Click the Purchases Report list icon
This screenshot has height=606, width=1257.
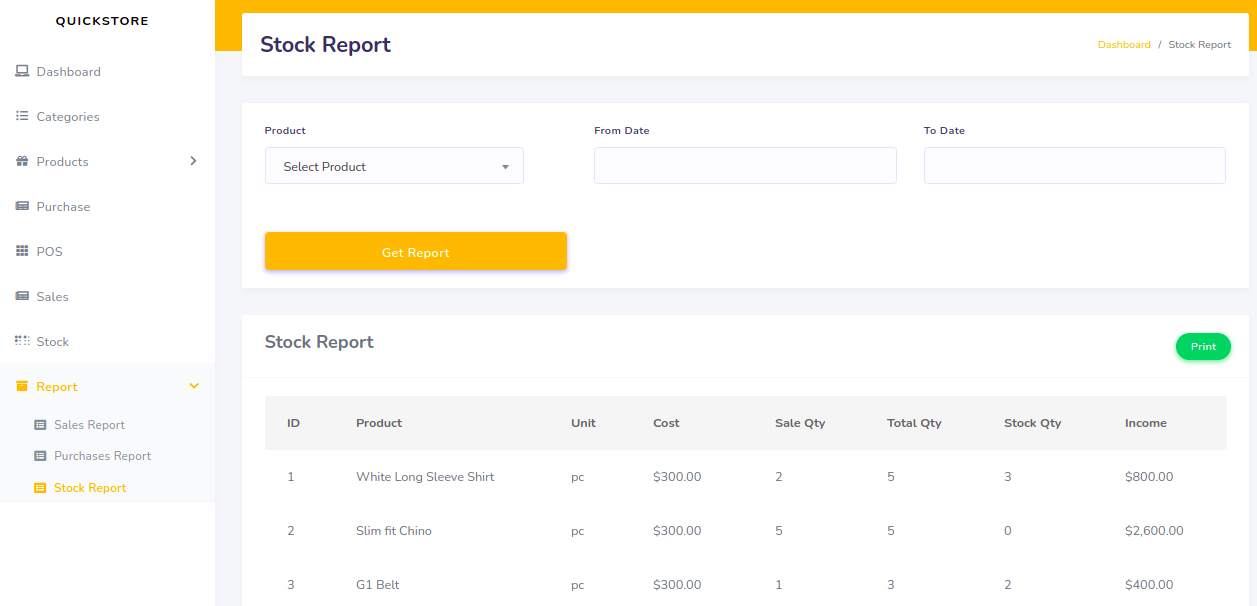40,456
